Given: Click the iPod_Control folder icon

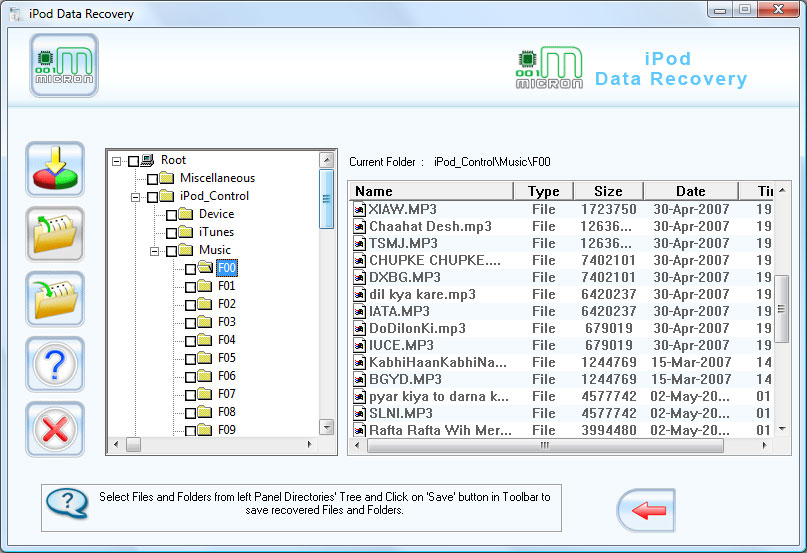Looking at the screenshot, I should coord(166,196).
